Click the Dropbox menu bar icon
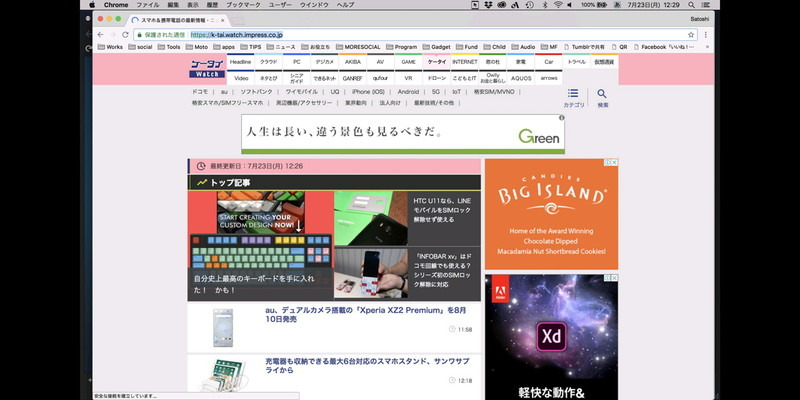The image size is (800, 400). point(489,5)
